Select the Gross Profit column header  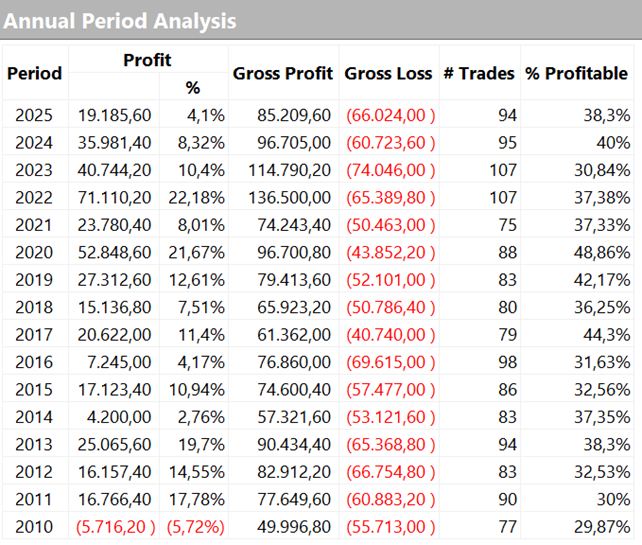point(283,73)
